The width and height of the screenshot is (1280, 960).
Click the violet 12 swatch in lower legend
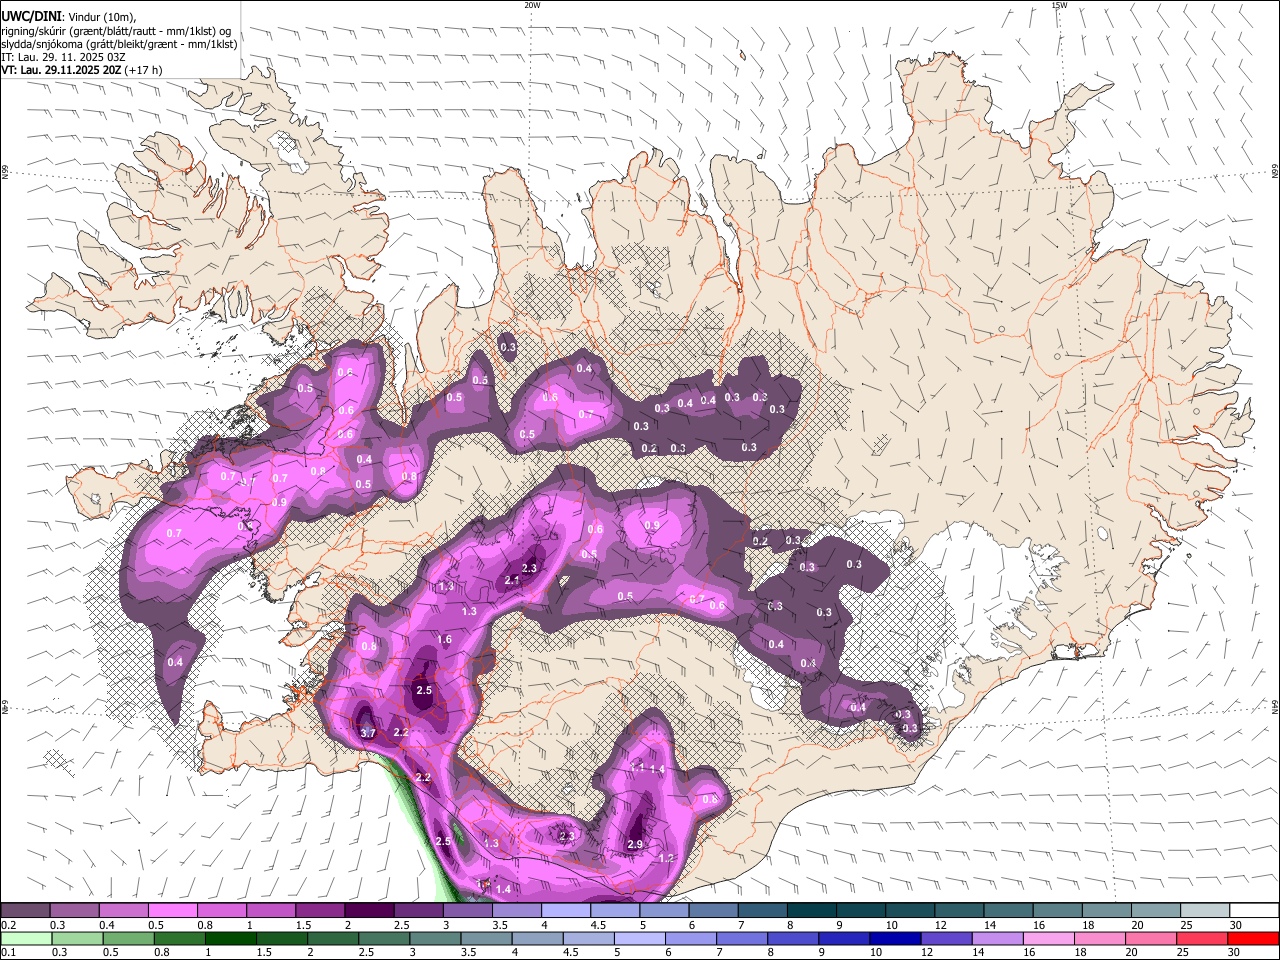coord(945,938)
